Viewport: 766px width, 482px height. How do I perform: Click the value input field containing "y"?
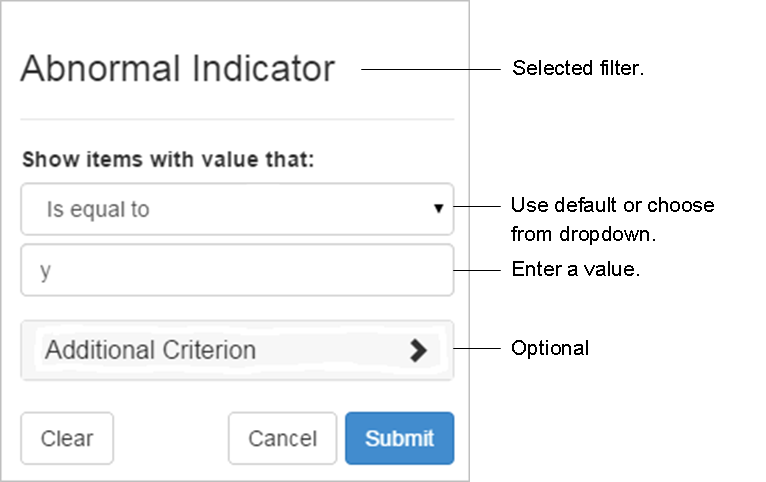tap(237, 270)
